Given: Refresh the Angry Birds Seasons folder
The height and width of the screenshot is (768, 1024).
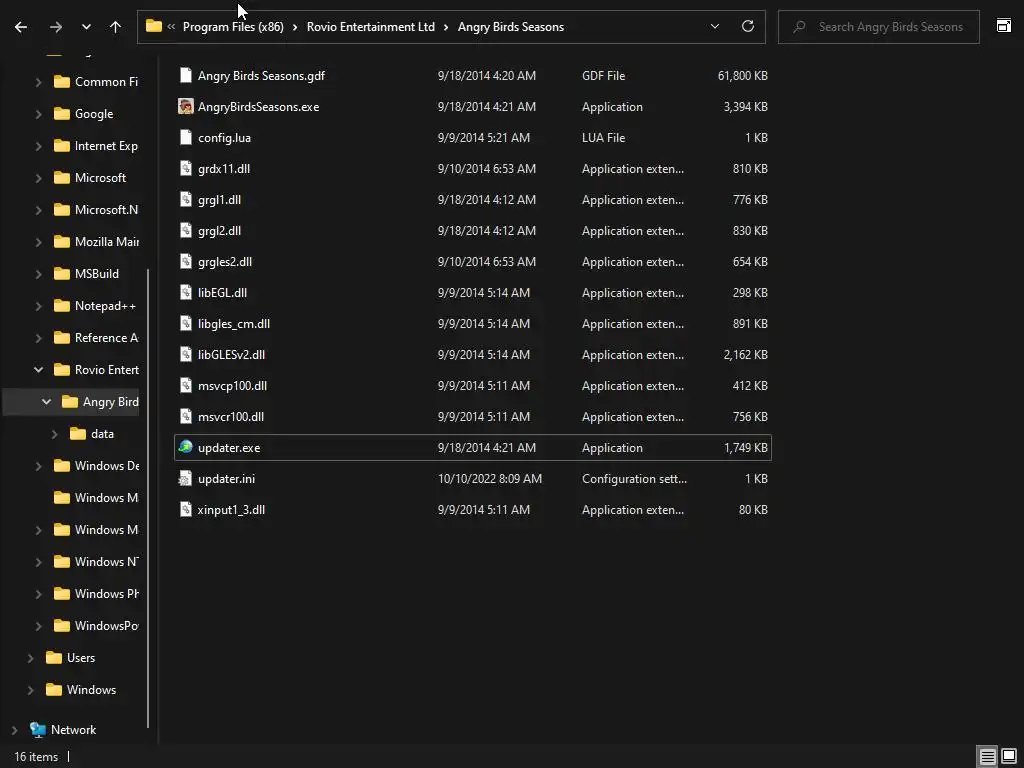Looking at the screenshot, I should (748, 26).
